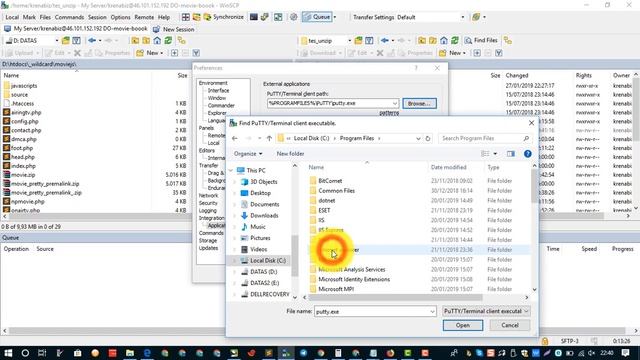Expand DATAS (D:) in navigation pane

tap(235, 272)
